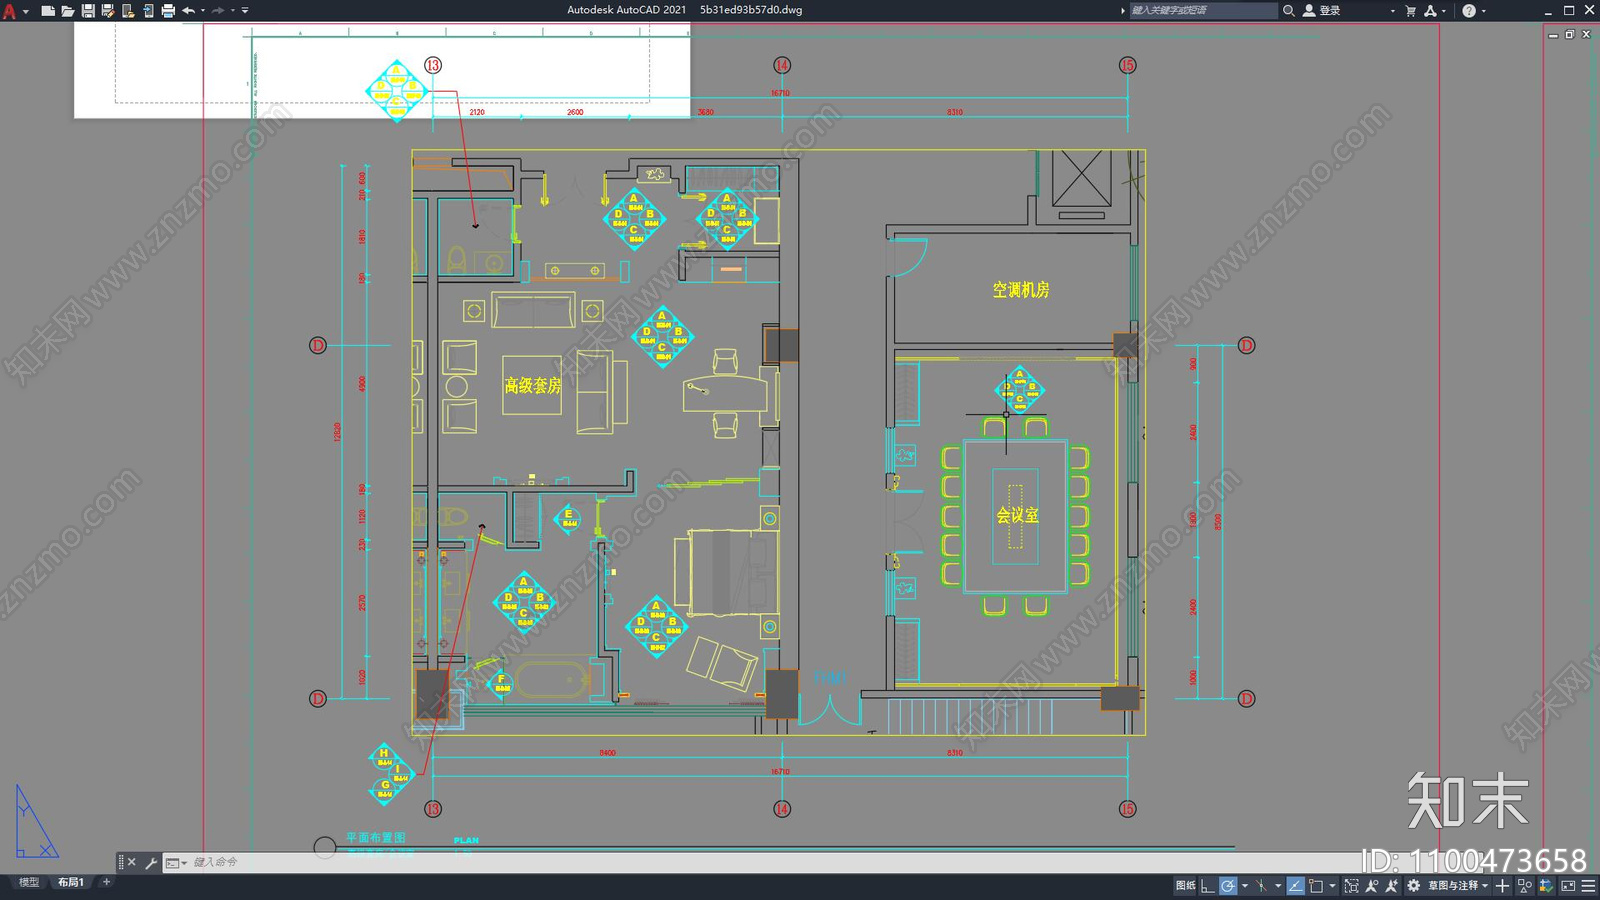Expand the redo history dropdown
Screen dimensions: 1600x900
coord(233,10)
